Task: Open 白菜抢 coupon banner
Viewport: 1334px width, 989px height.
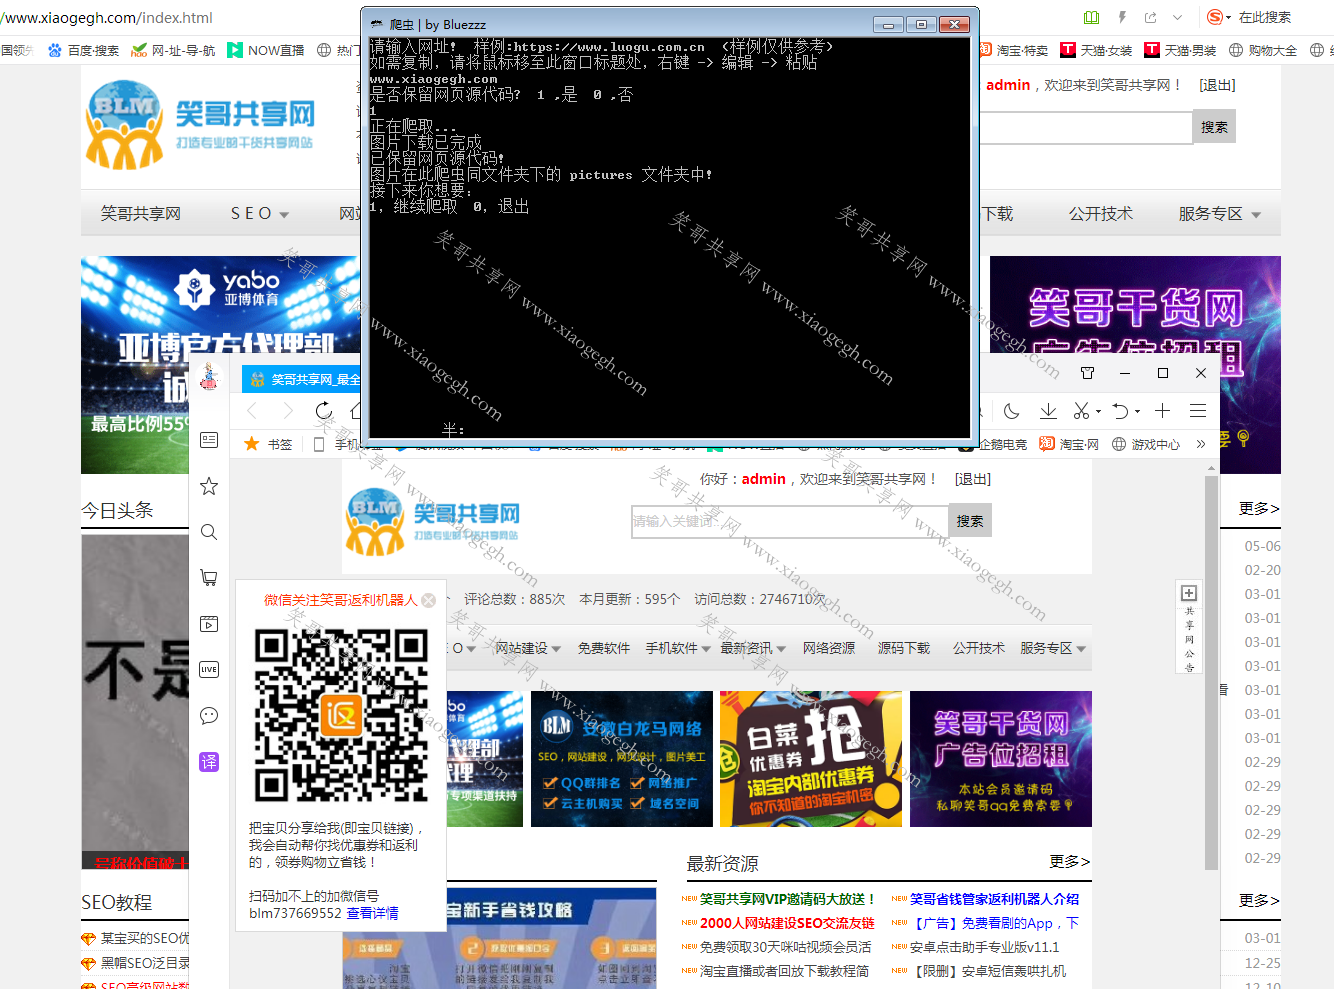Action: (x=811, y=759)
